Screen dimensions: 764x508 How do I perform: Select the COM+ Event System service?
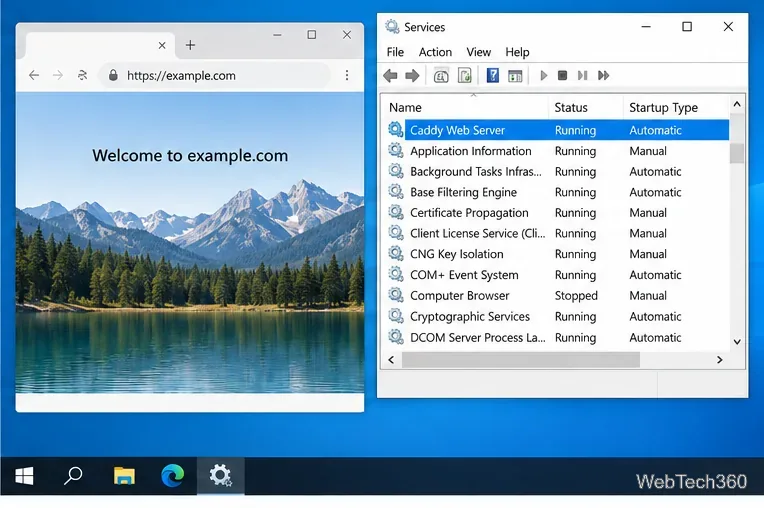pos(558,275)
